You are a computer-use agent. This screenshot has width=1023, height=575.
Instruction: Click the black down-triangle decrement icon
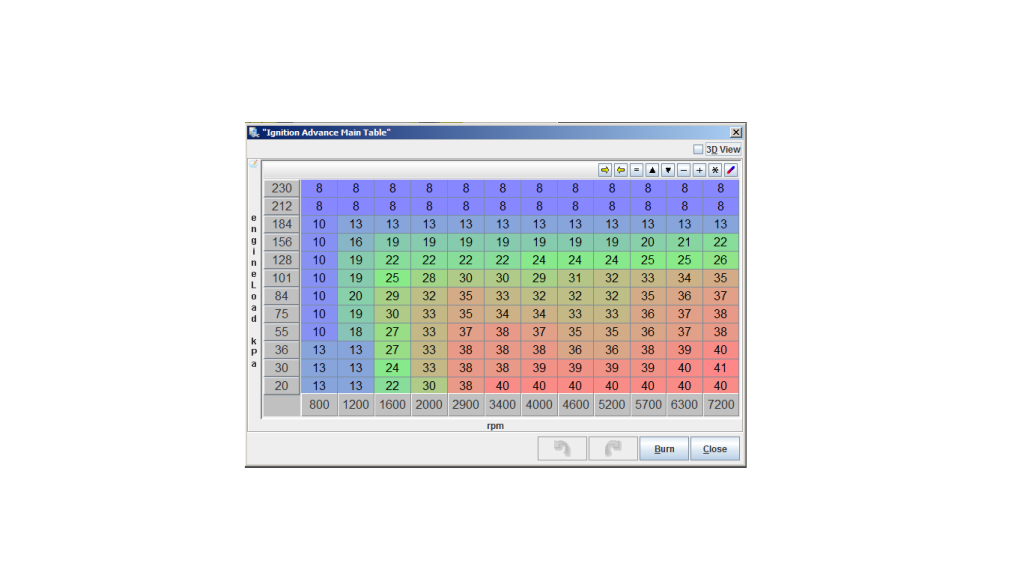click(667, 170)
